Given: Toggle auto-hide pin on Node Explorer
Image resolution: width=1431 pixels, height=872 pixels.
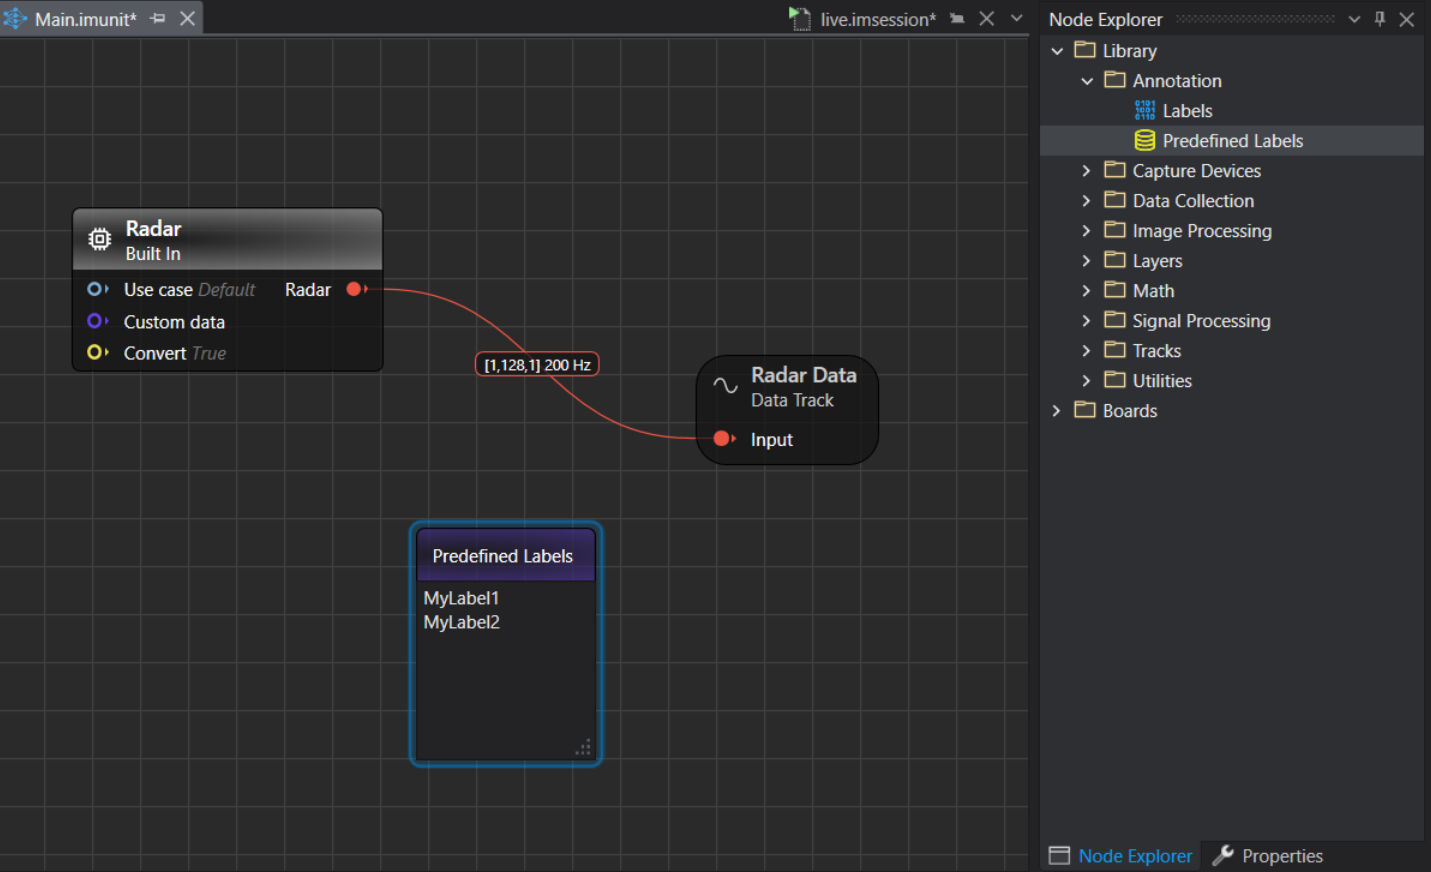Looking at the screenshot, I should pos(1380,19).
